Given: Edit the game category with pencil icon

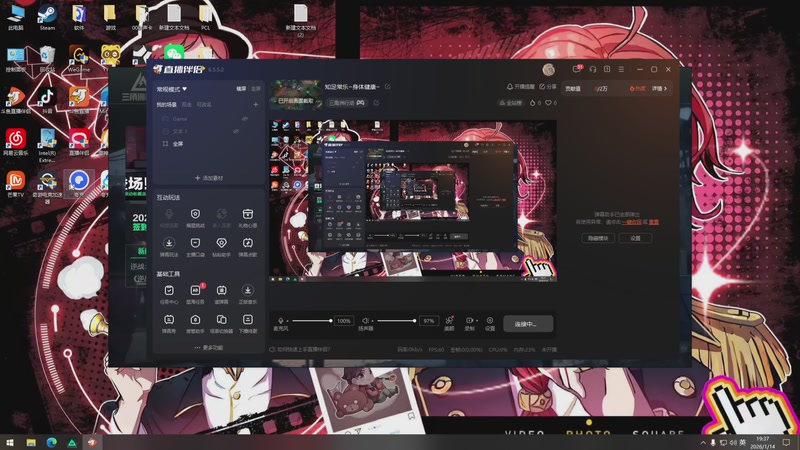Looking at the screenshot, I should [x=376, y=103].
